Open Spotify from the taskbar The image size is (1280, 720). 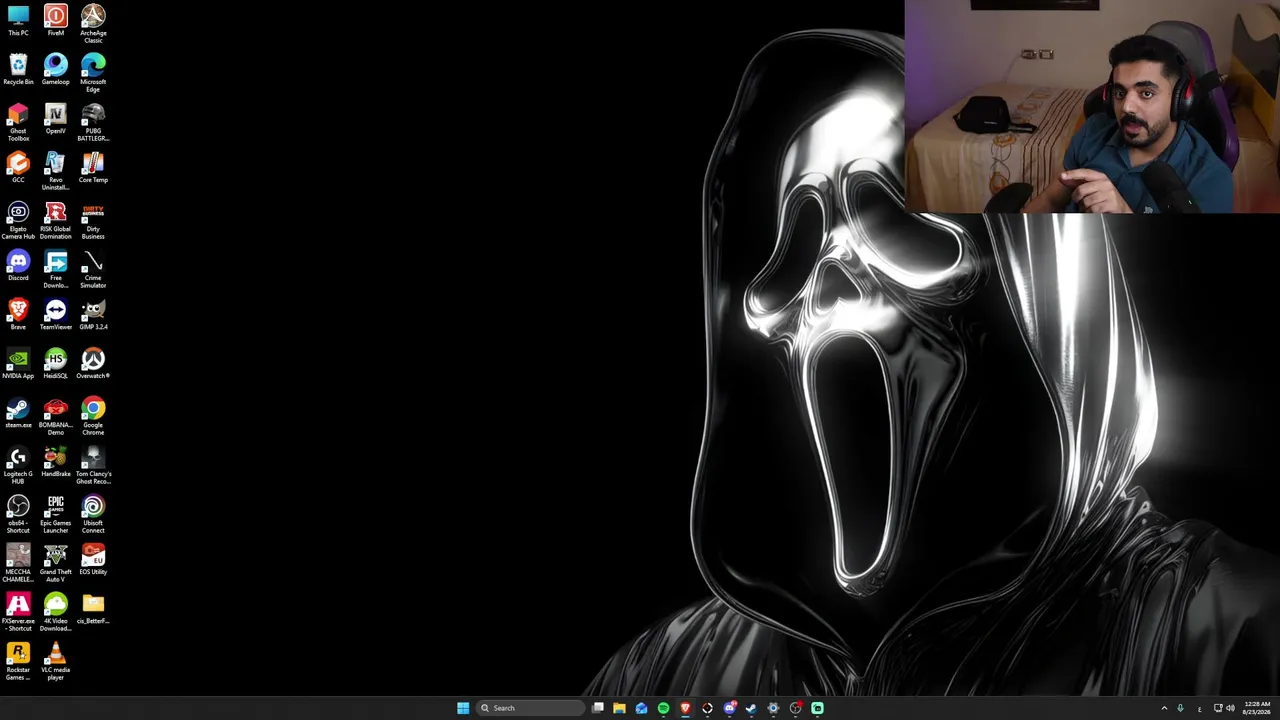point(663,708)
